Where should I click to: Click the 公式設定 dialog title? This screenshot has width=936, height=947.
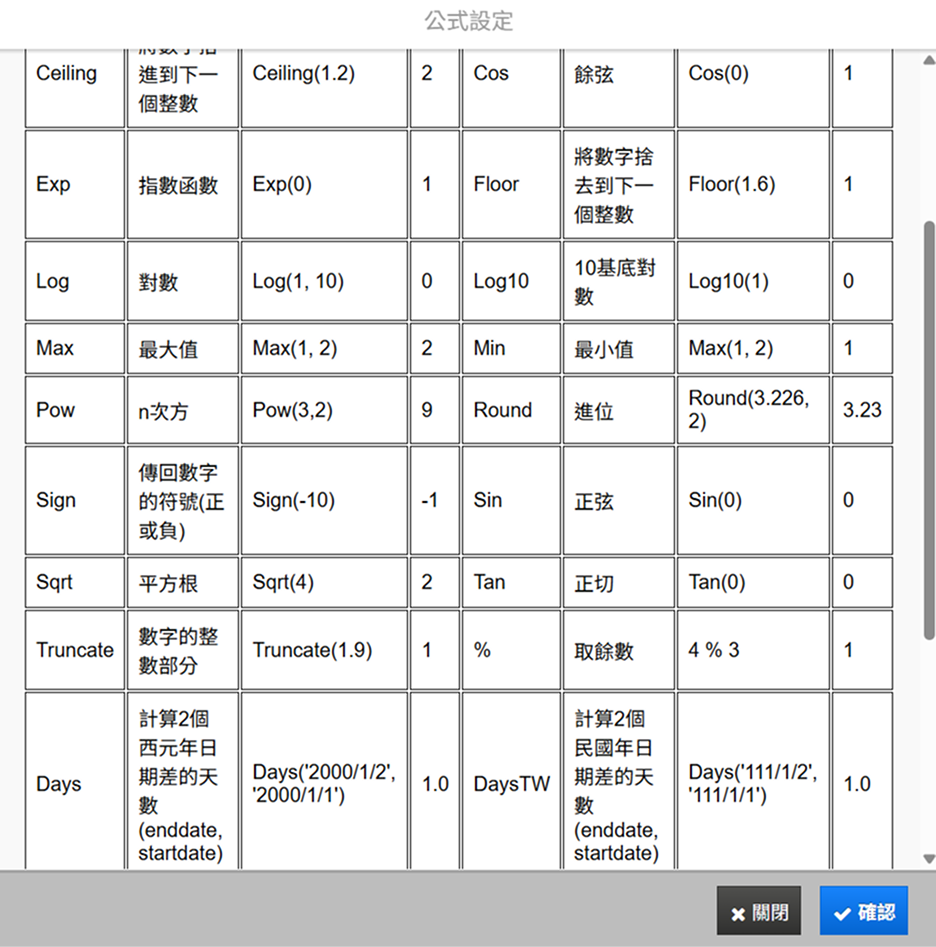tap(468, 21)
